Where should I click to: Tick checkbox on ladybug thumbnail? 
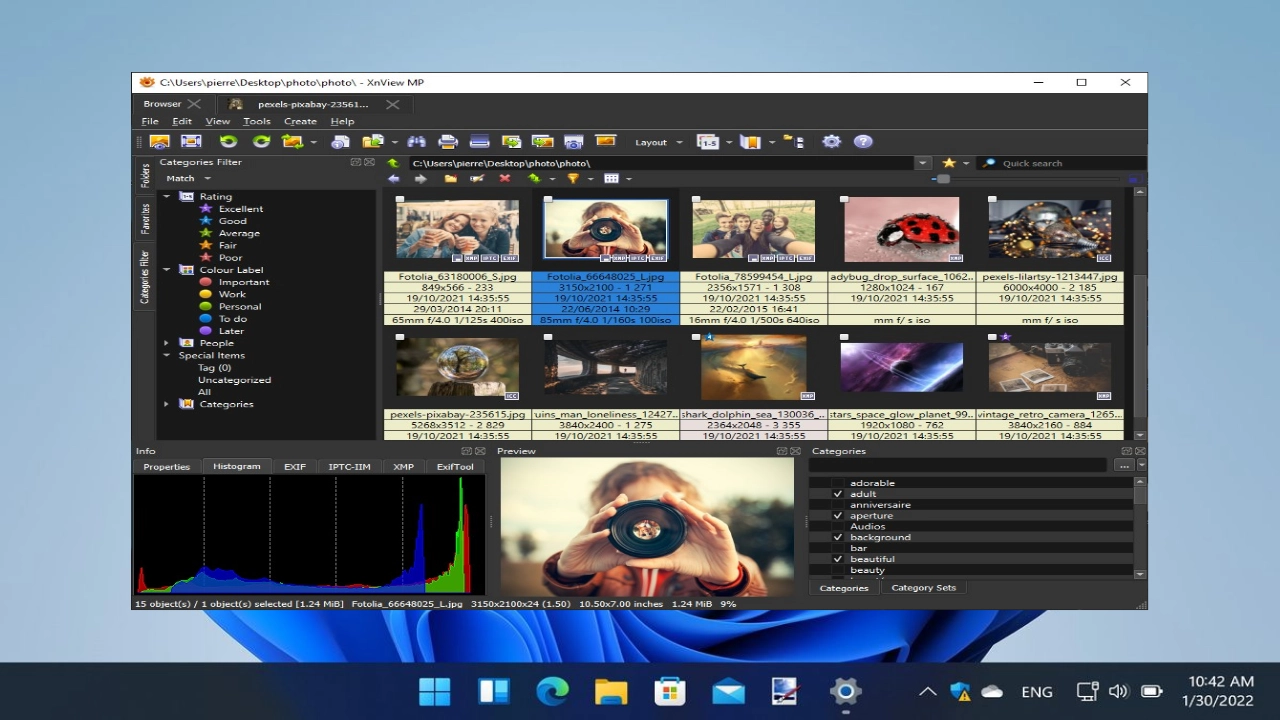(x=844, y=200)
